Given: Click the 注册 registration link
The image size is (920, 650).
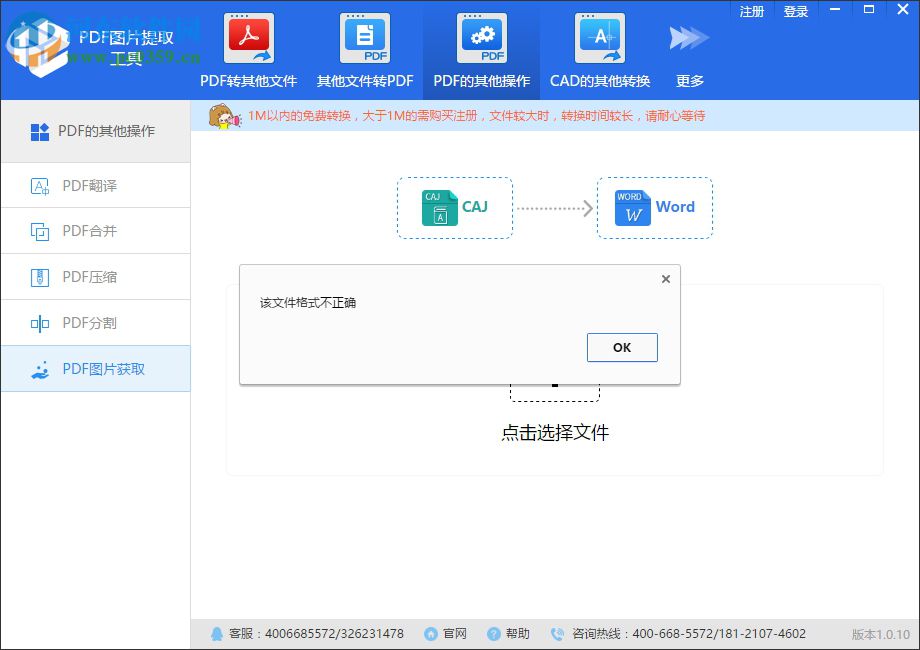Looking at the screenshot, I should pos(751,11).
